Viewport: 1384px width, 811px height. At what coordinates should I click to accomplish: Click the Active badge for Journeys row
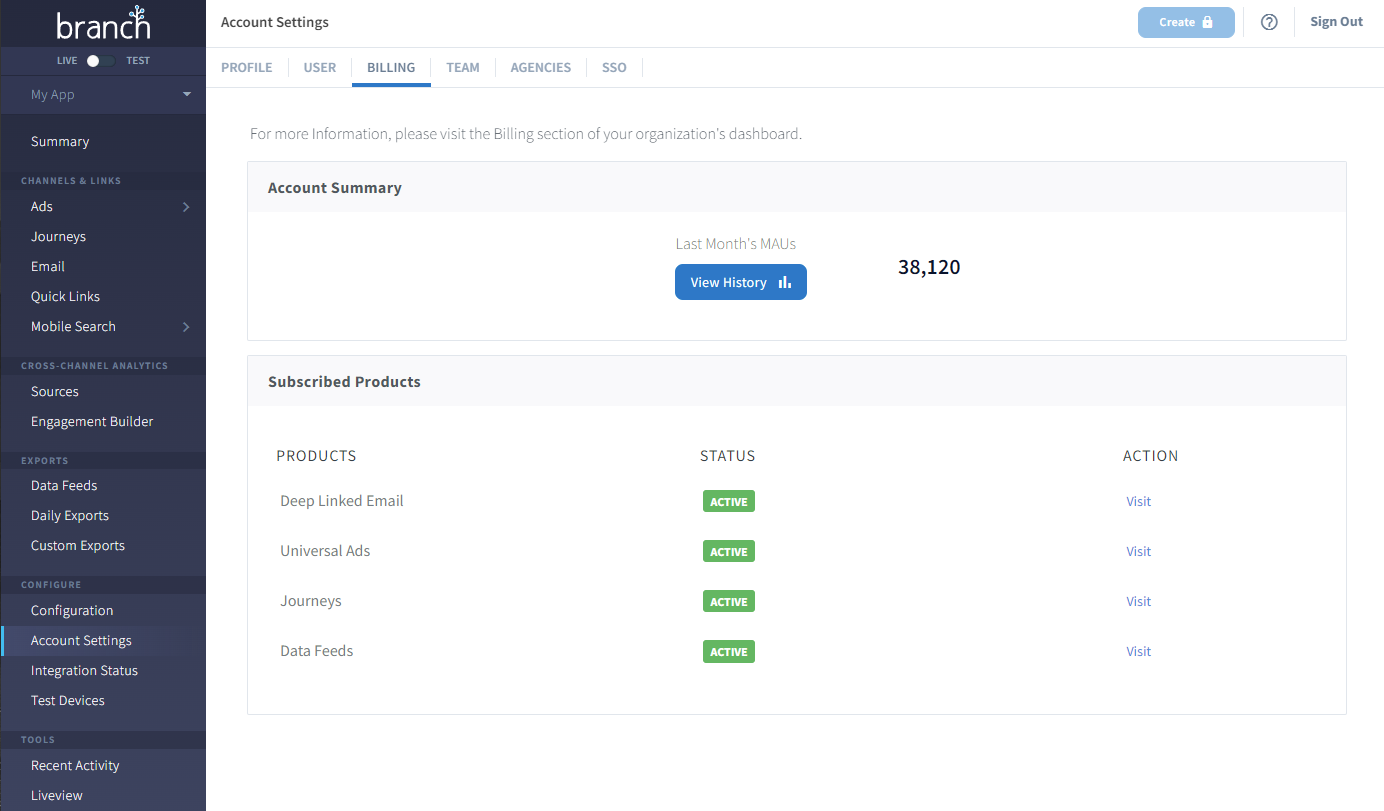(729, 602)
